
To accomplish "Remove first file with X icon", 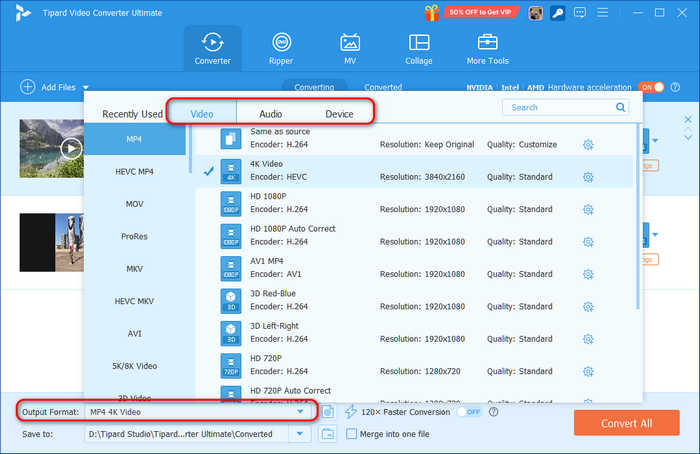I will [688, 119].
